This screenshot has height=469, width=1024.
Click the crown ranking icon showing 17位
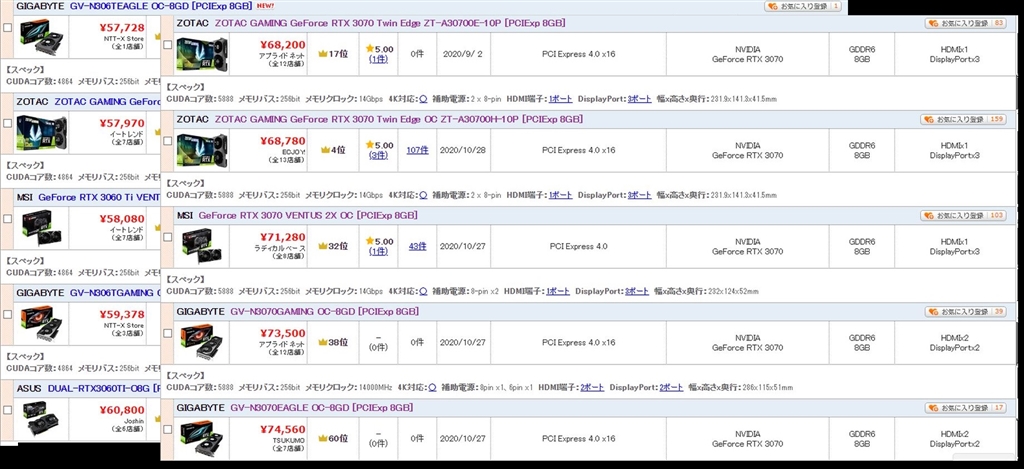tap(324, 53)
